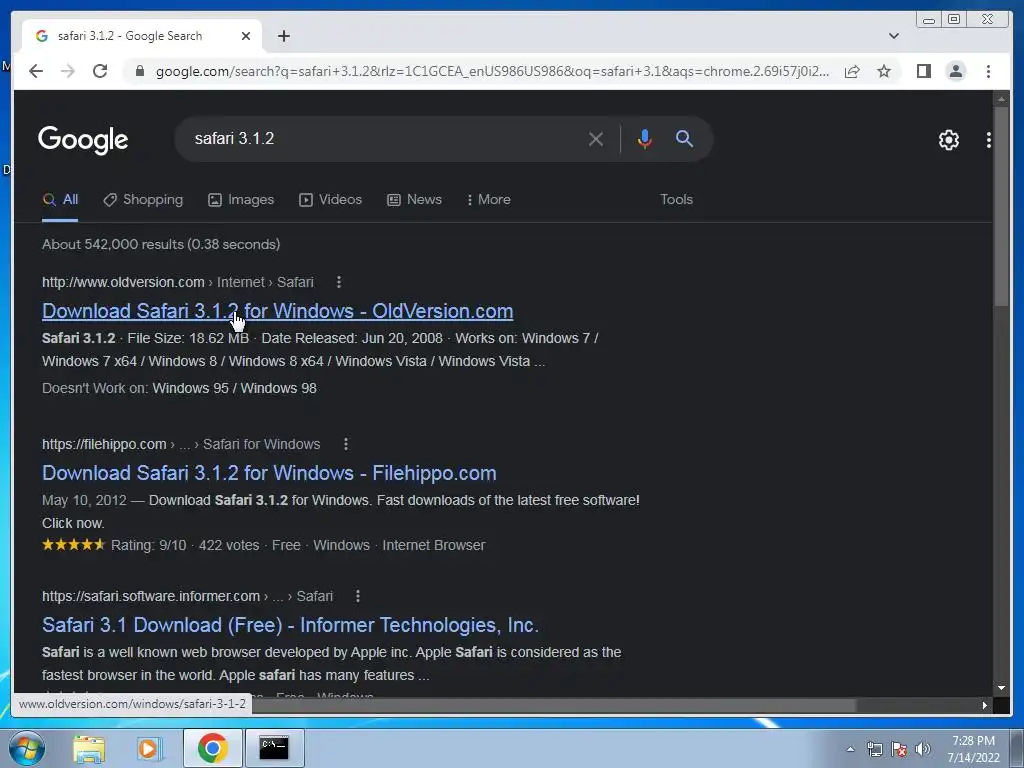
Task: Close the safari 3.1.2 Google Search tab
Action: pyautogui.click(x=246, y=36)
